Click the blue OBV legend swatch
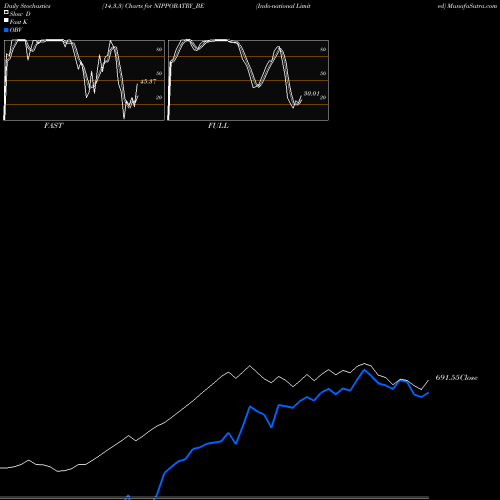Screen dimensions: 500x500 pyautogui.click(x=6, y=30)
